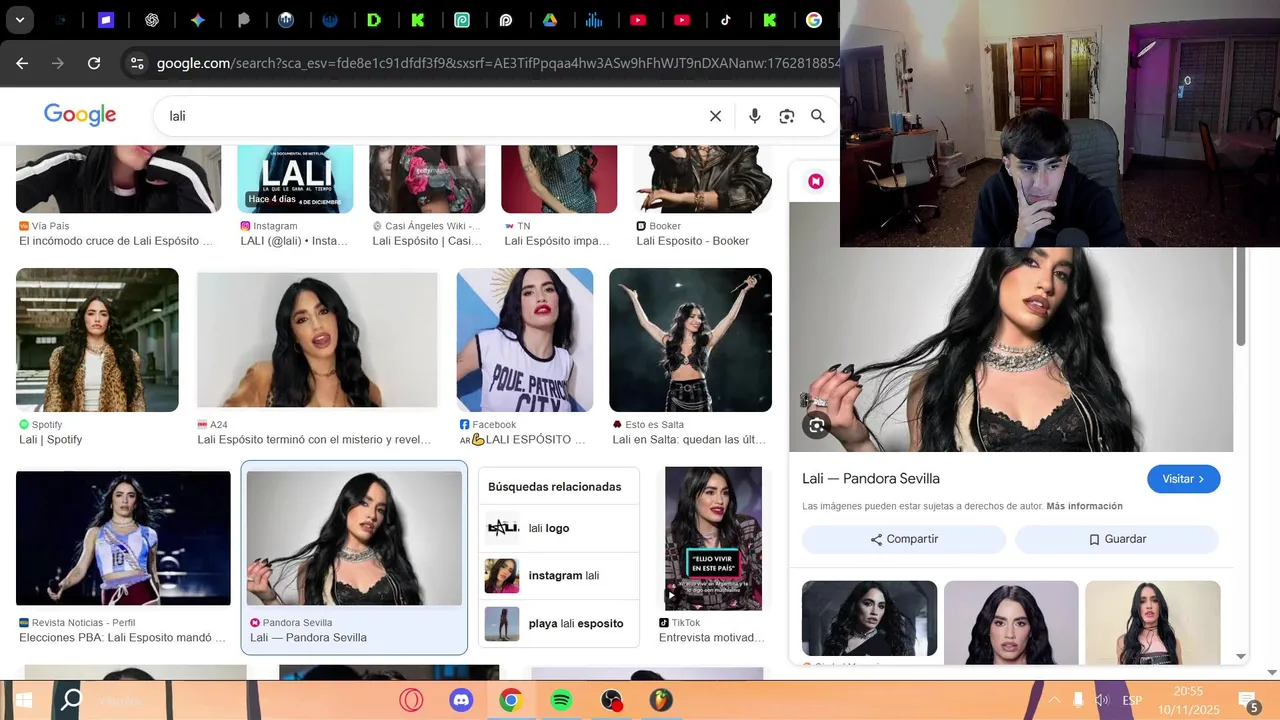1280x720 pixels.
Task: Click the Guardar button
Action: click(x=1117, y=539)
